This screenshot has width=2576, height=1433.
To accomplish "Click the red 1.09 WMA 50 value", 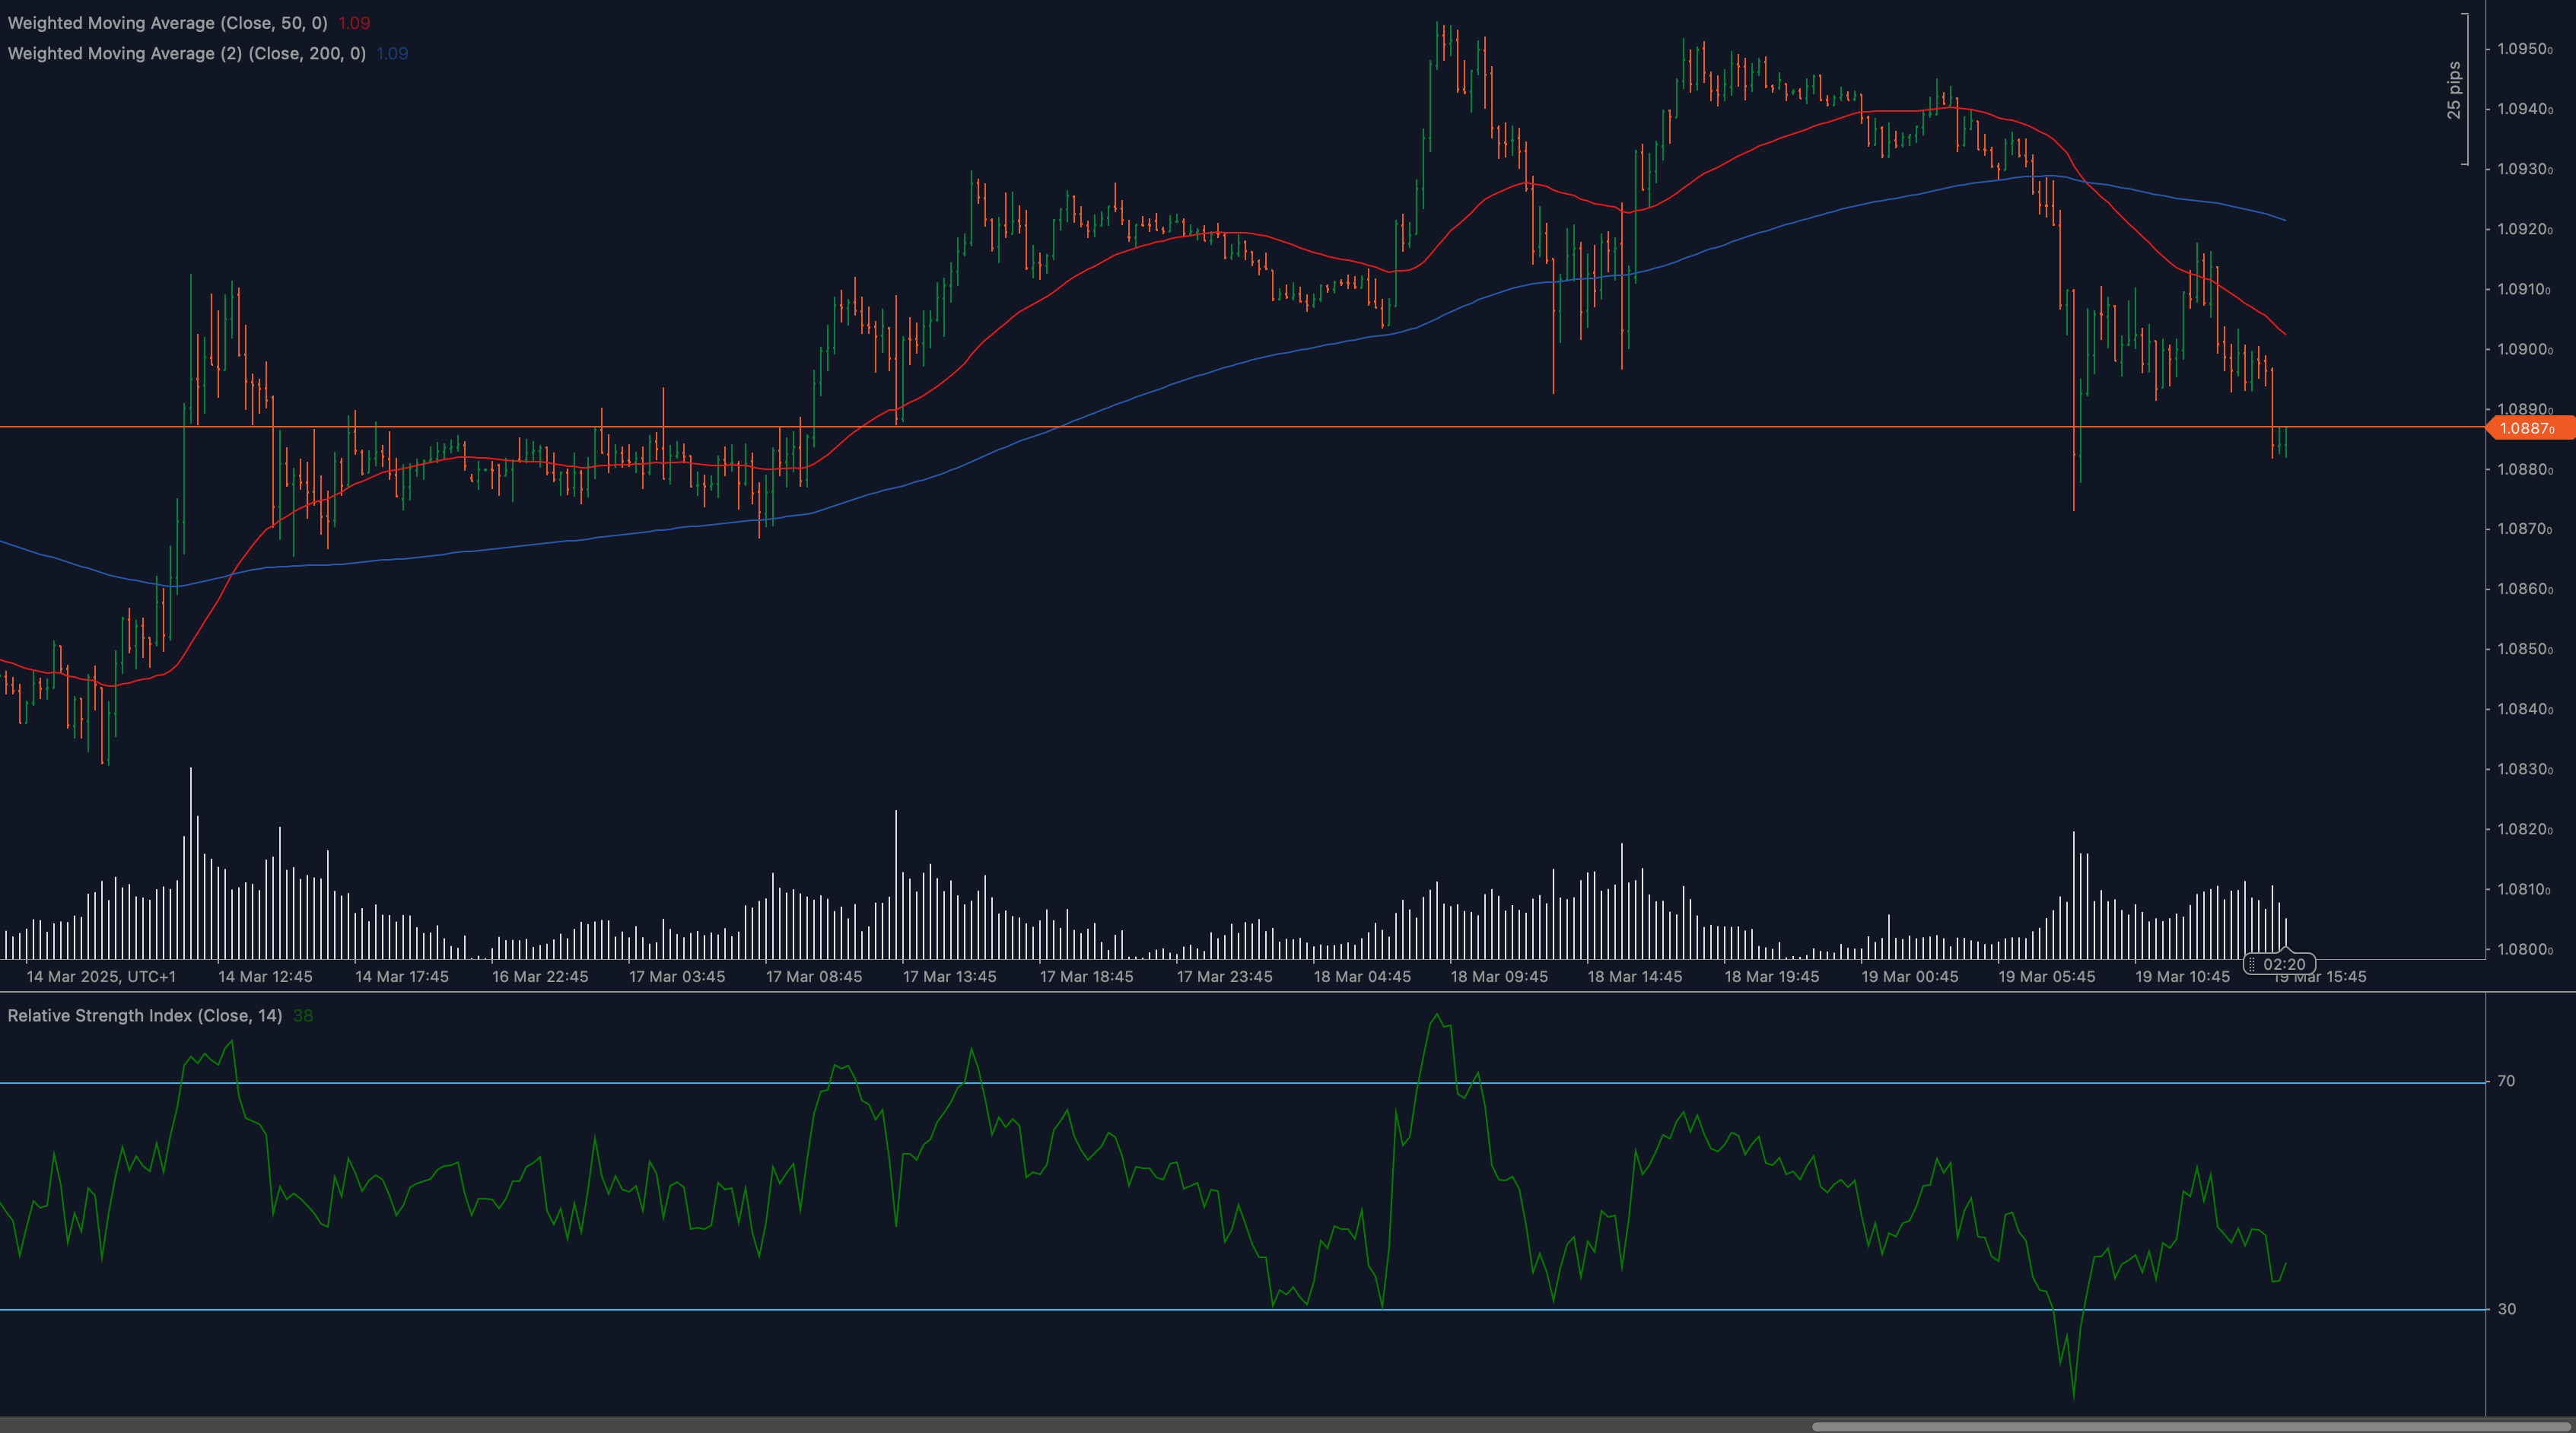I will (x=354, y=23).
